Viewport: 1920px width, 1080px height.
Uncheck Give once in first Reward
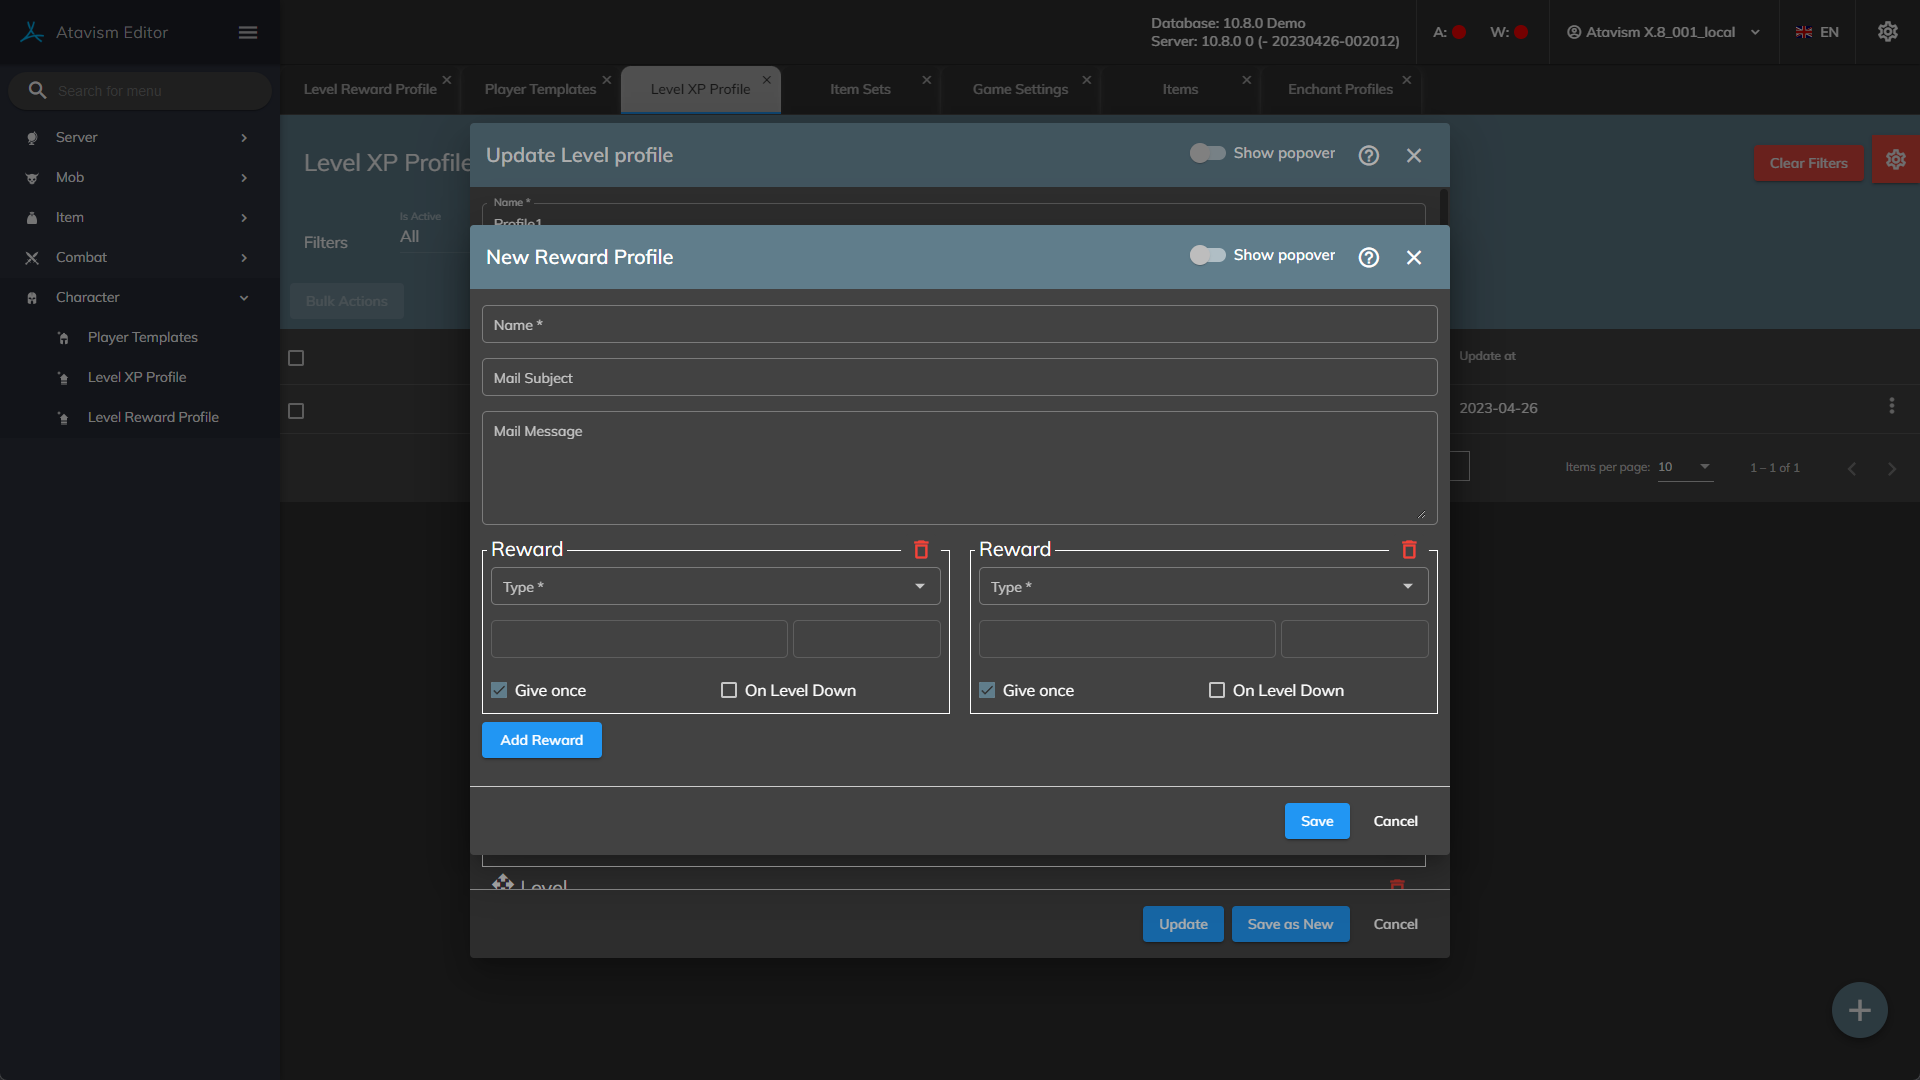coord(499,690)
